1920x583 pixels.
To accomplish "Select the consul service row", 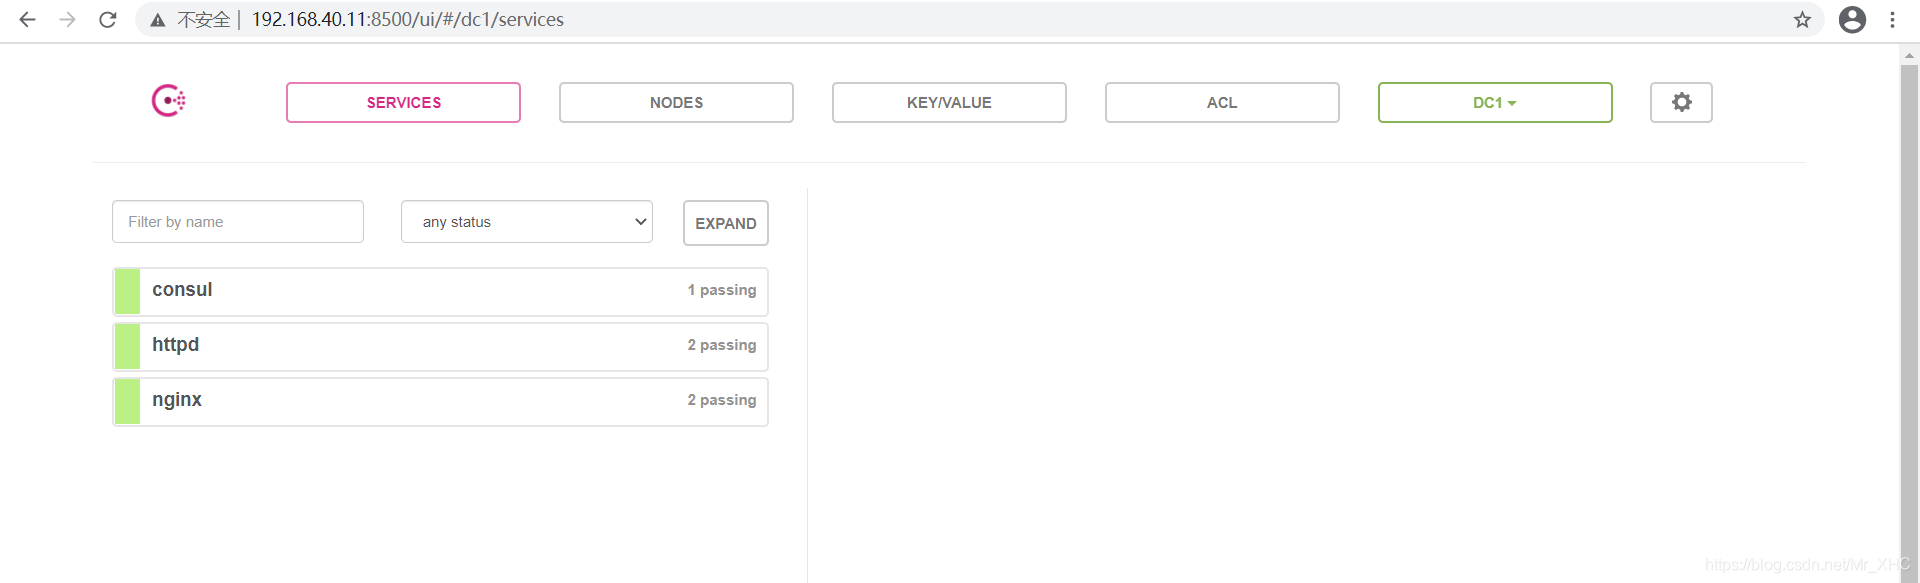I will tap(440, 291).
